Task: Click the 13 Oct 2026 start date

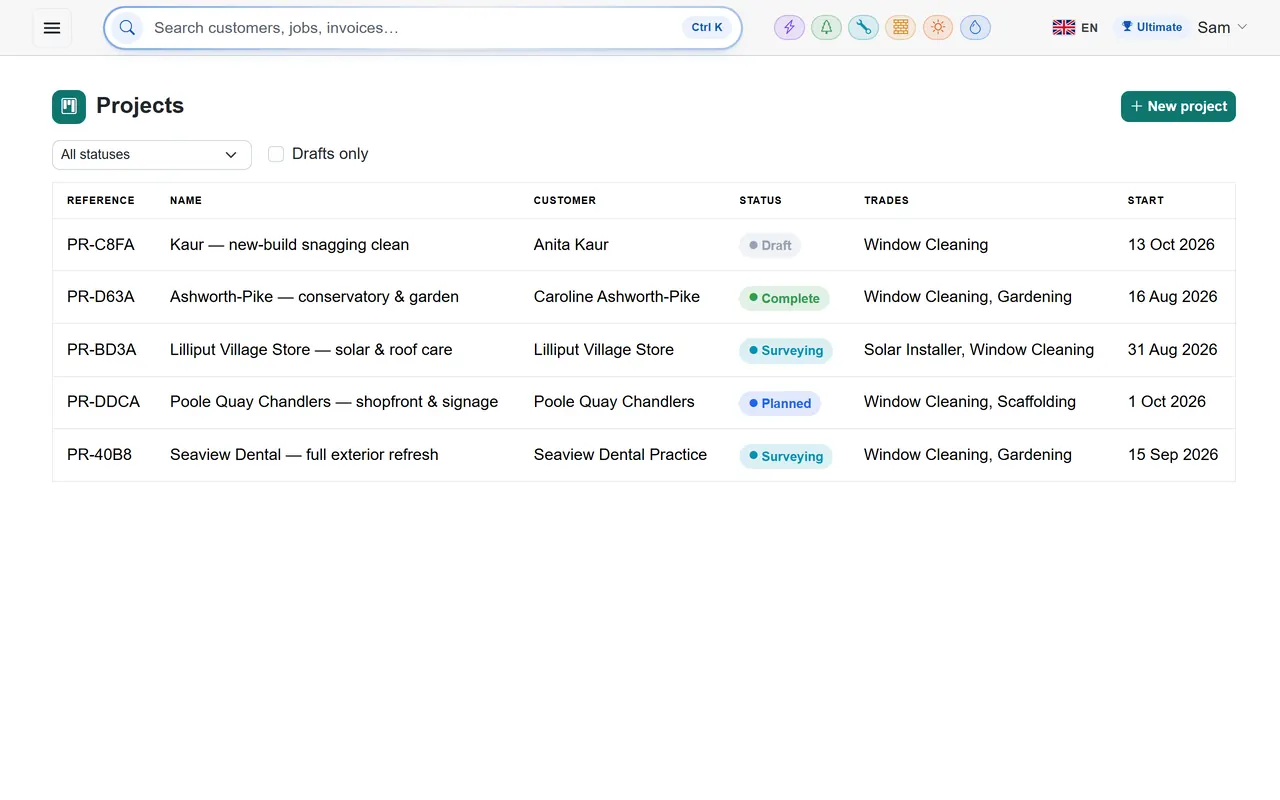Action: pyautogui.click(x=1171, y=245)
